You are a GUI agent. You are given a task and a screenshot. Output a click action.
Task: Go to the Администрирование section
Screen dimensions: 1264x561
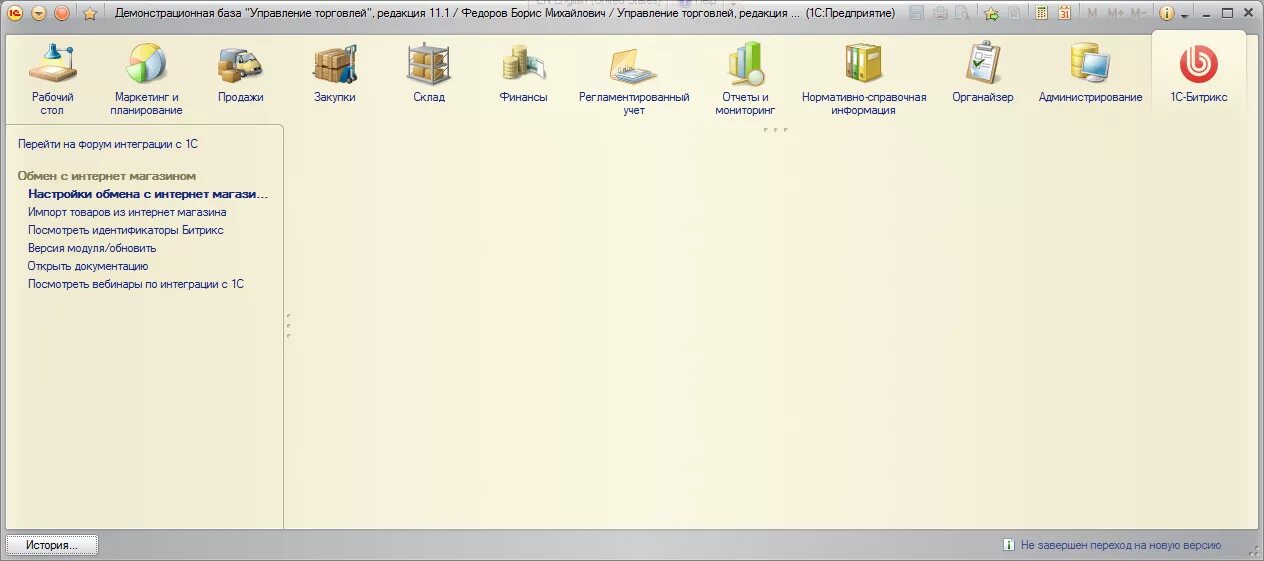tap(1090, 74)
